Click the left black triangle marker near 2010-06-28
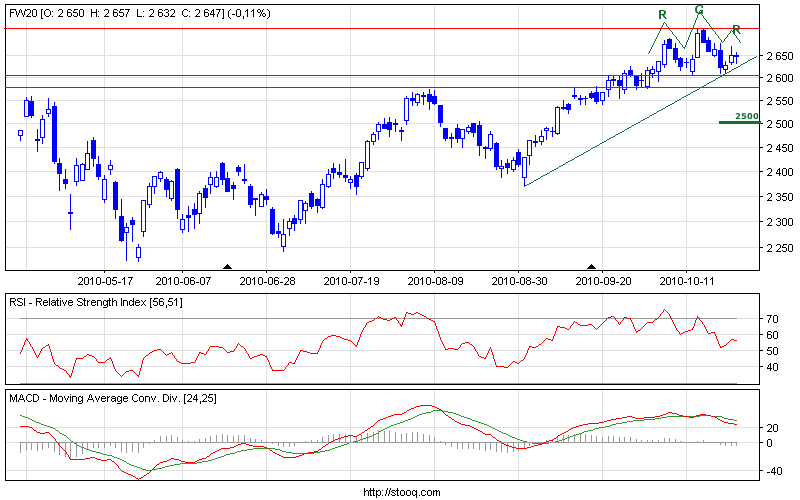This screenshot has width=800, height=500. click(227, 266)
